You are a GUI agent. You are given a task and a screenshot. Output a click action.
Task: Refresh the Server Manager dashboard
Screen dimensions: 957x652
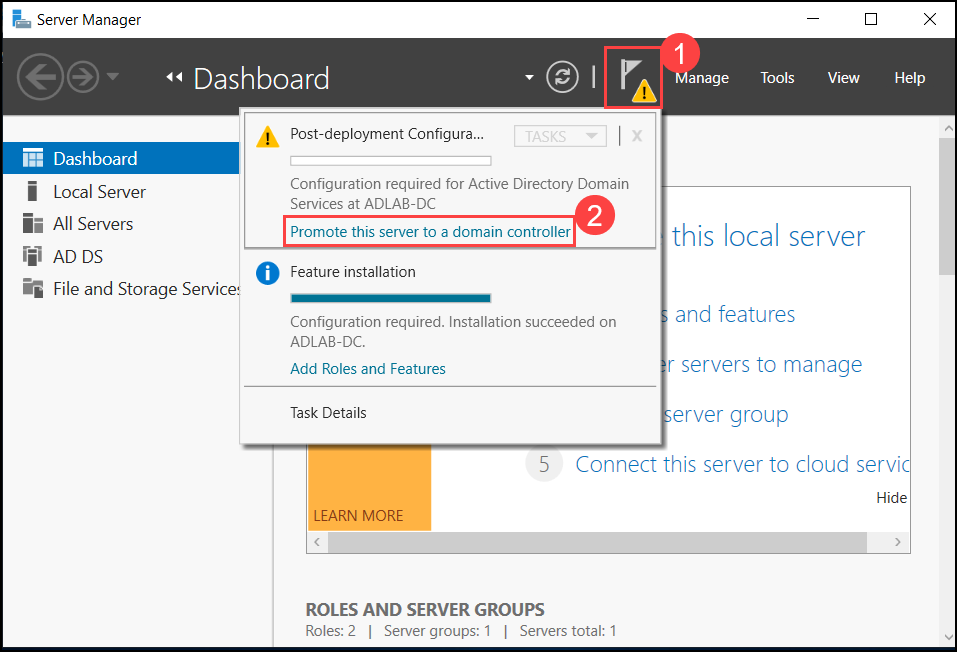tap(562, 78)
